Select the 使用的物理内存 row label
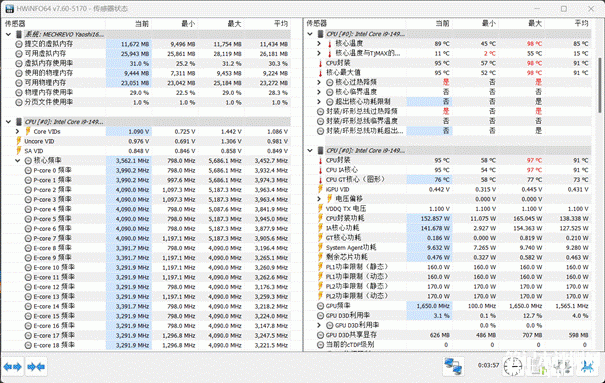605x383 pixels. [49, 73]
